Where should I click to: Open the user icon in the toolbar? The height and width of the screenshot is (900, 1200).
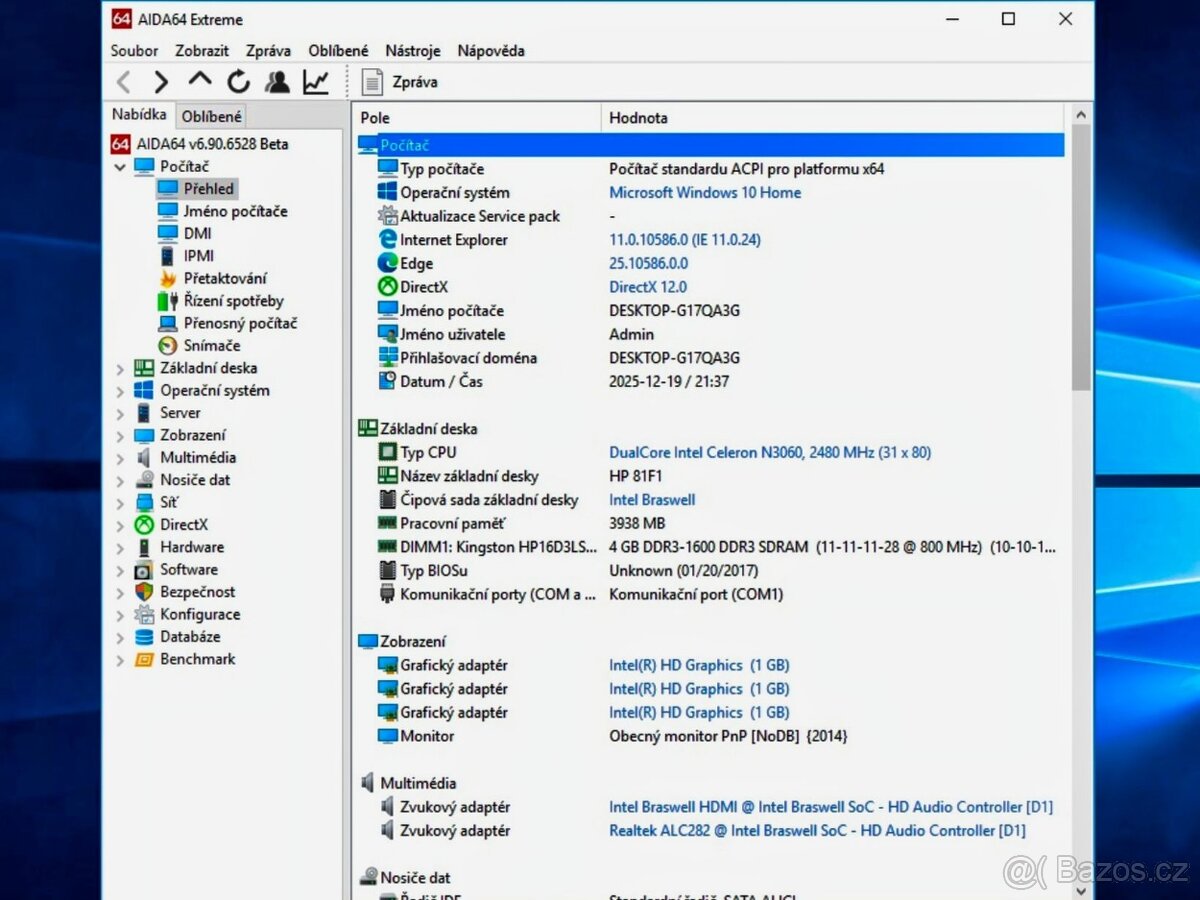277,82
